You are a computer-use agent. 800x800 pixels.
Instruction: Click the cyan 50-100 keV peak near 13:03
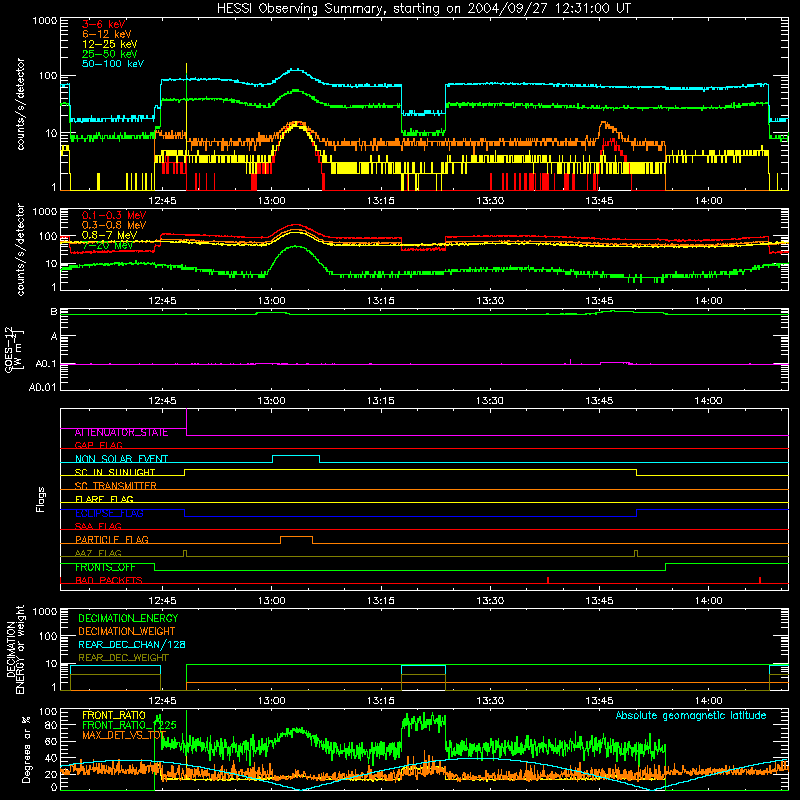pos(295,70)
